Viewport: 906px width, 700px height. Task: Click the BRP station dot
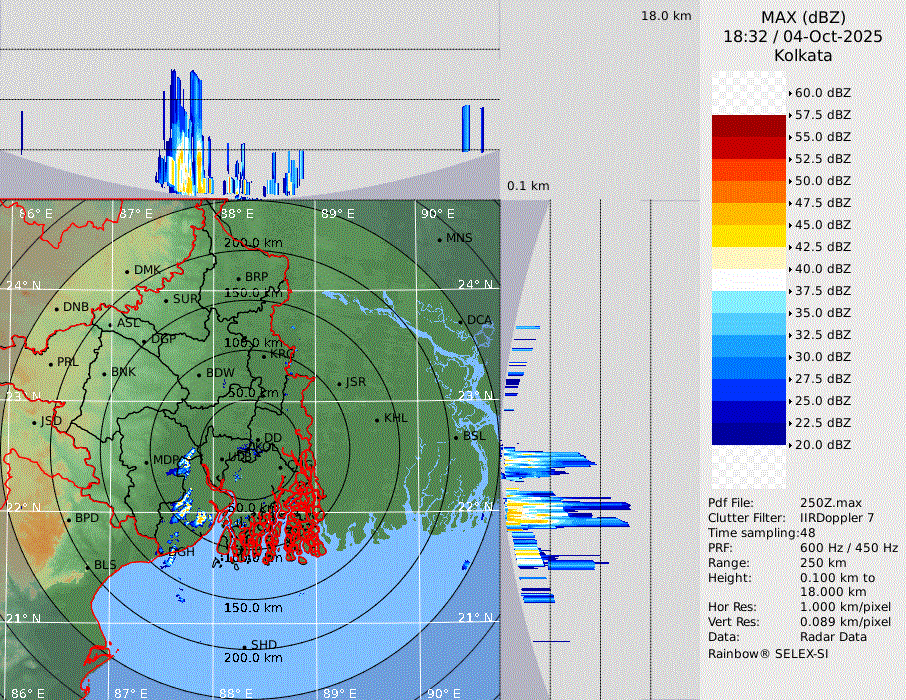tap(238, 278)
